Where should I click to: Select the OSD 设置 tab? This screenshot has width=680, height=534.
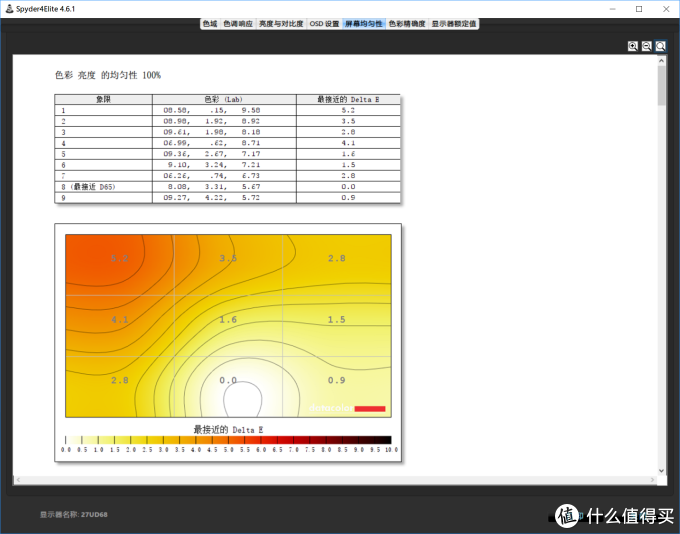point(324,24)
